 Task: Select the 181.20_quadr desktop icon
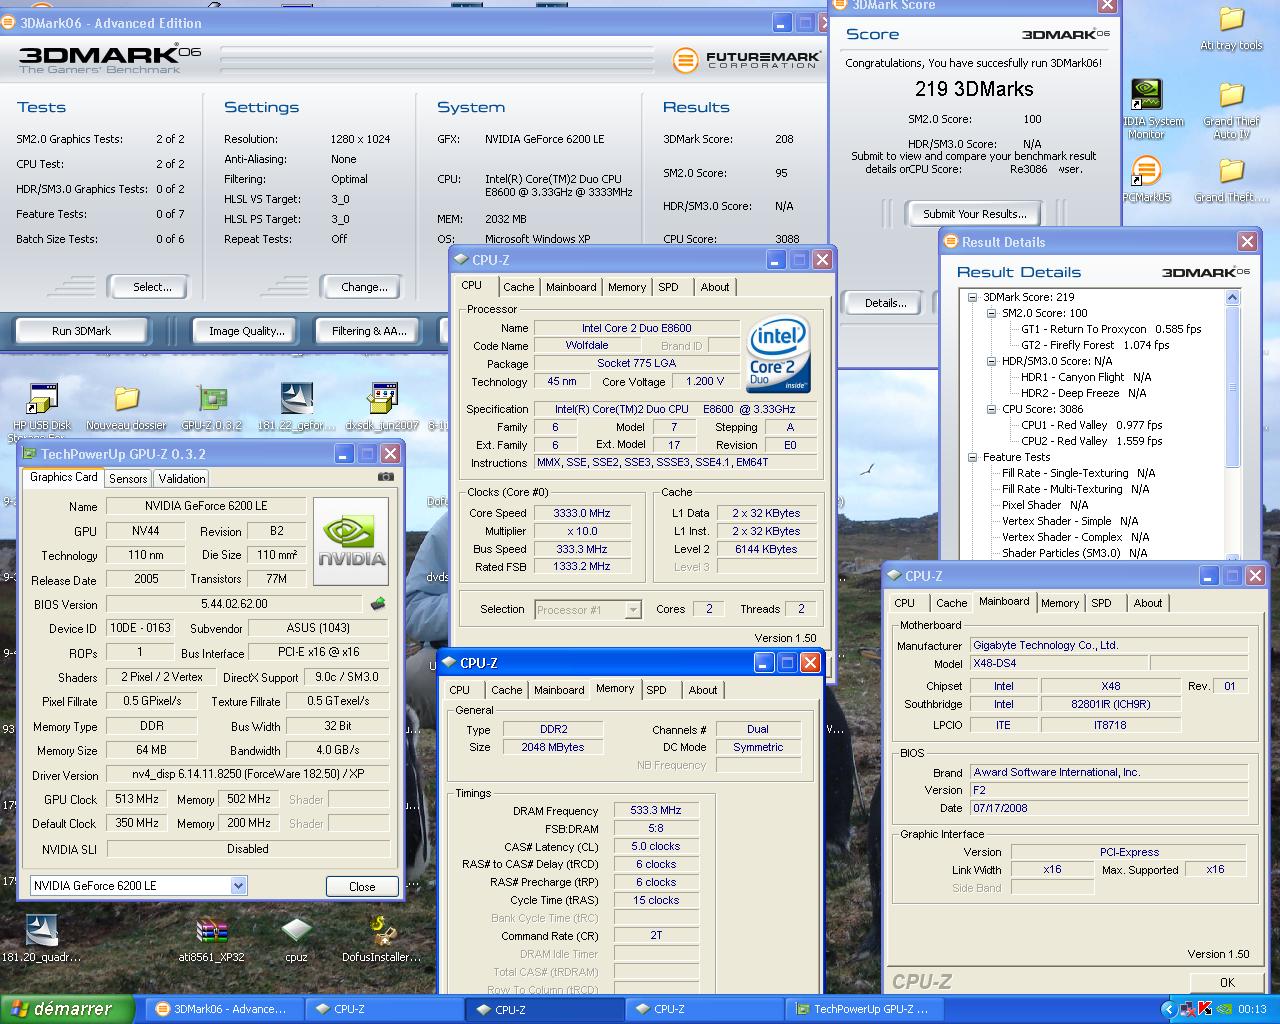tap(41, 940)
